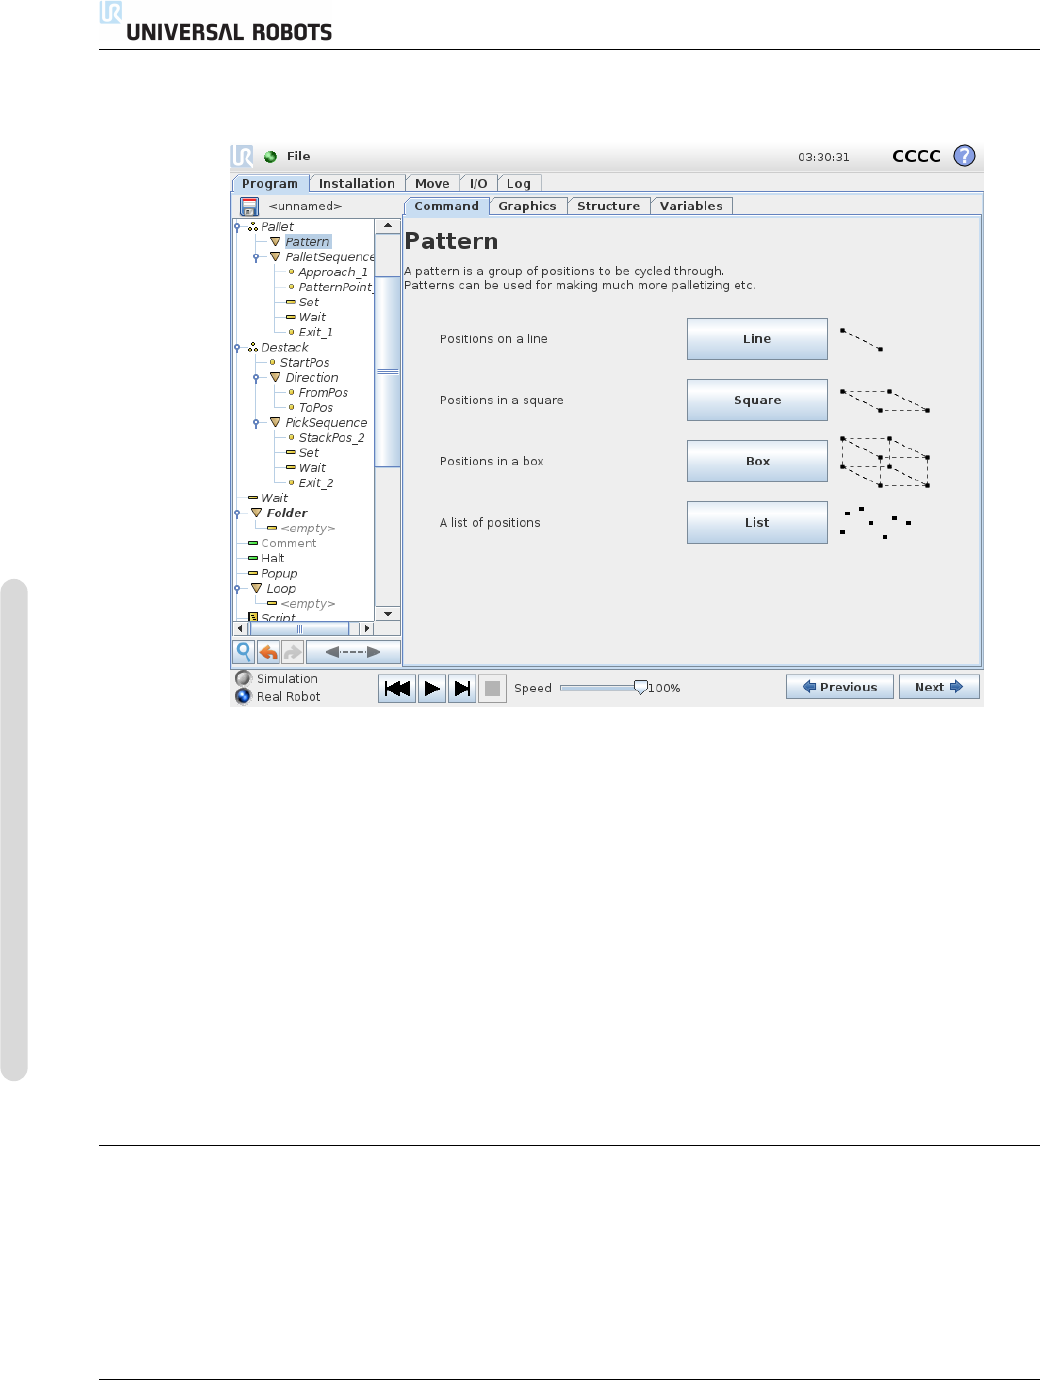Select the Exit_2 tree item
The width and height of the screenshot is (1040, 1380).
coord(316,483)
